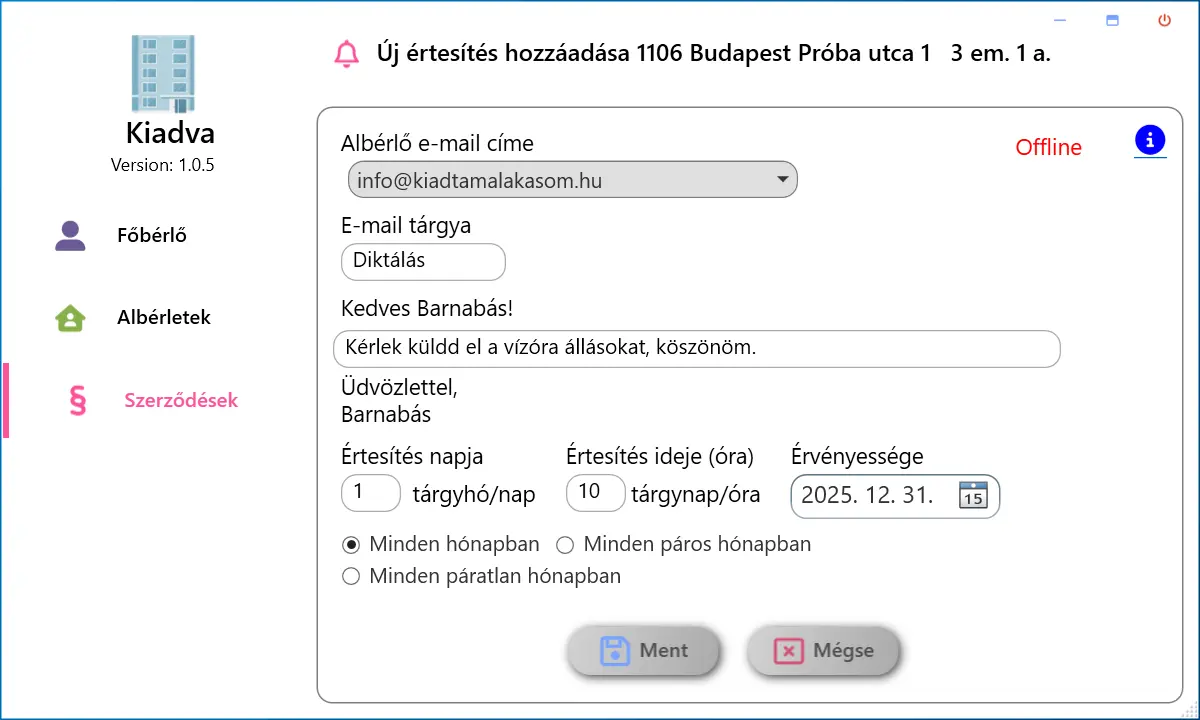Select the Minden páros hónapban radio option
Image resolution: width=1200 pixels, height=720 pixels.
(565, 545)
